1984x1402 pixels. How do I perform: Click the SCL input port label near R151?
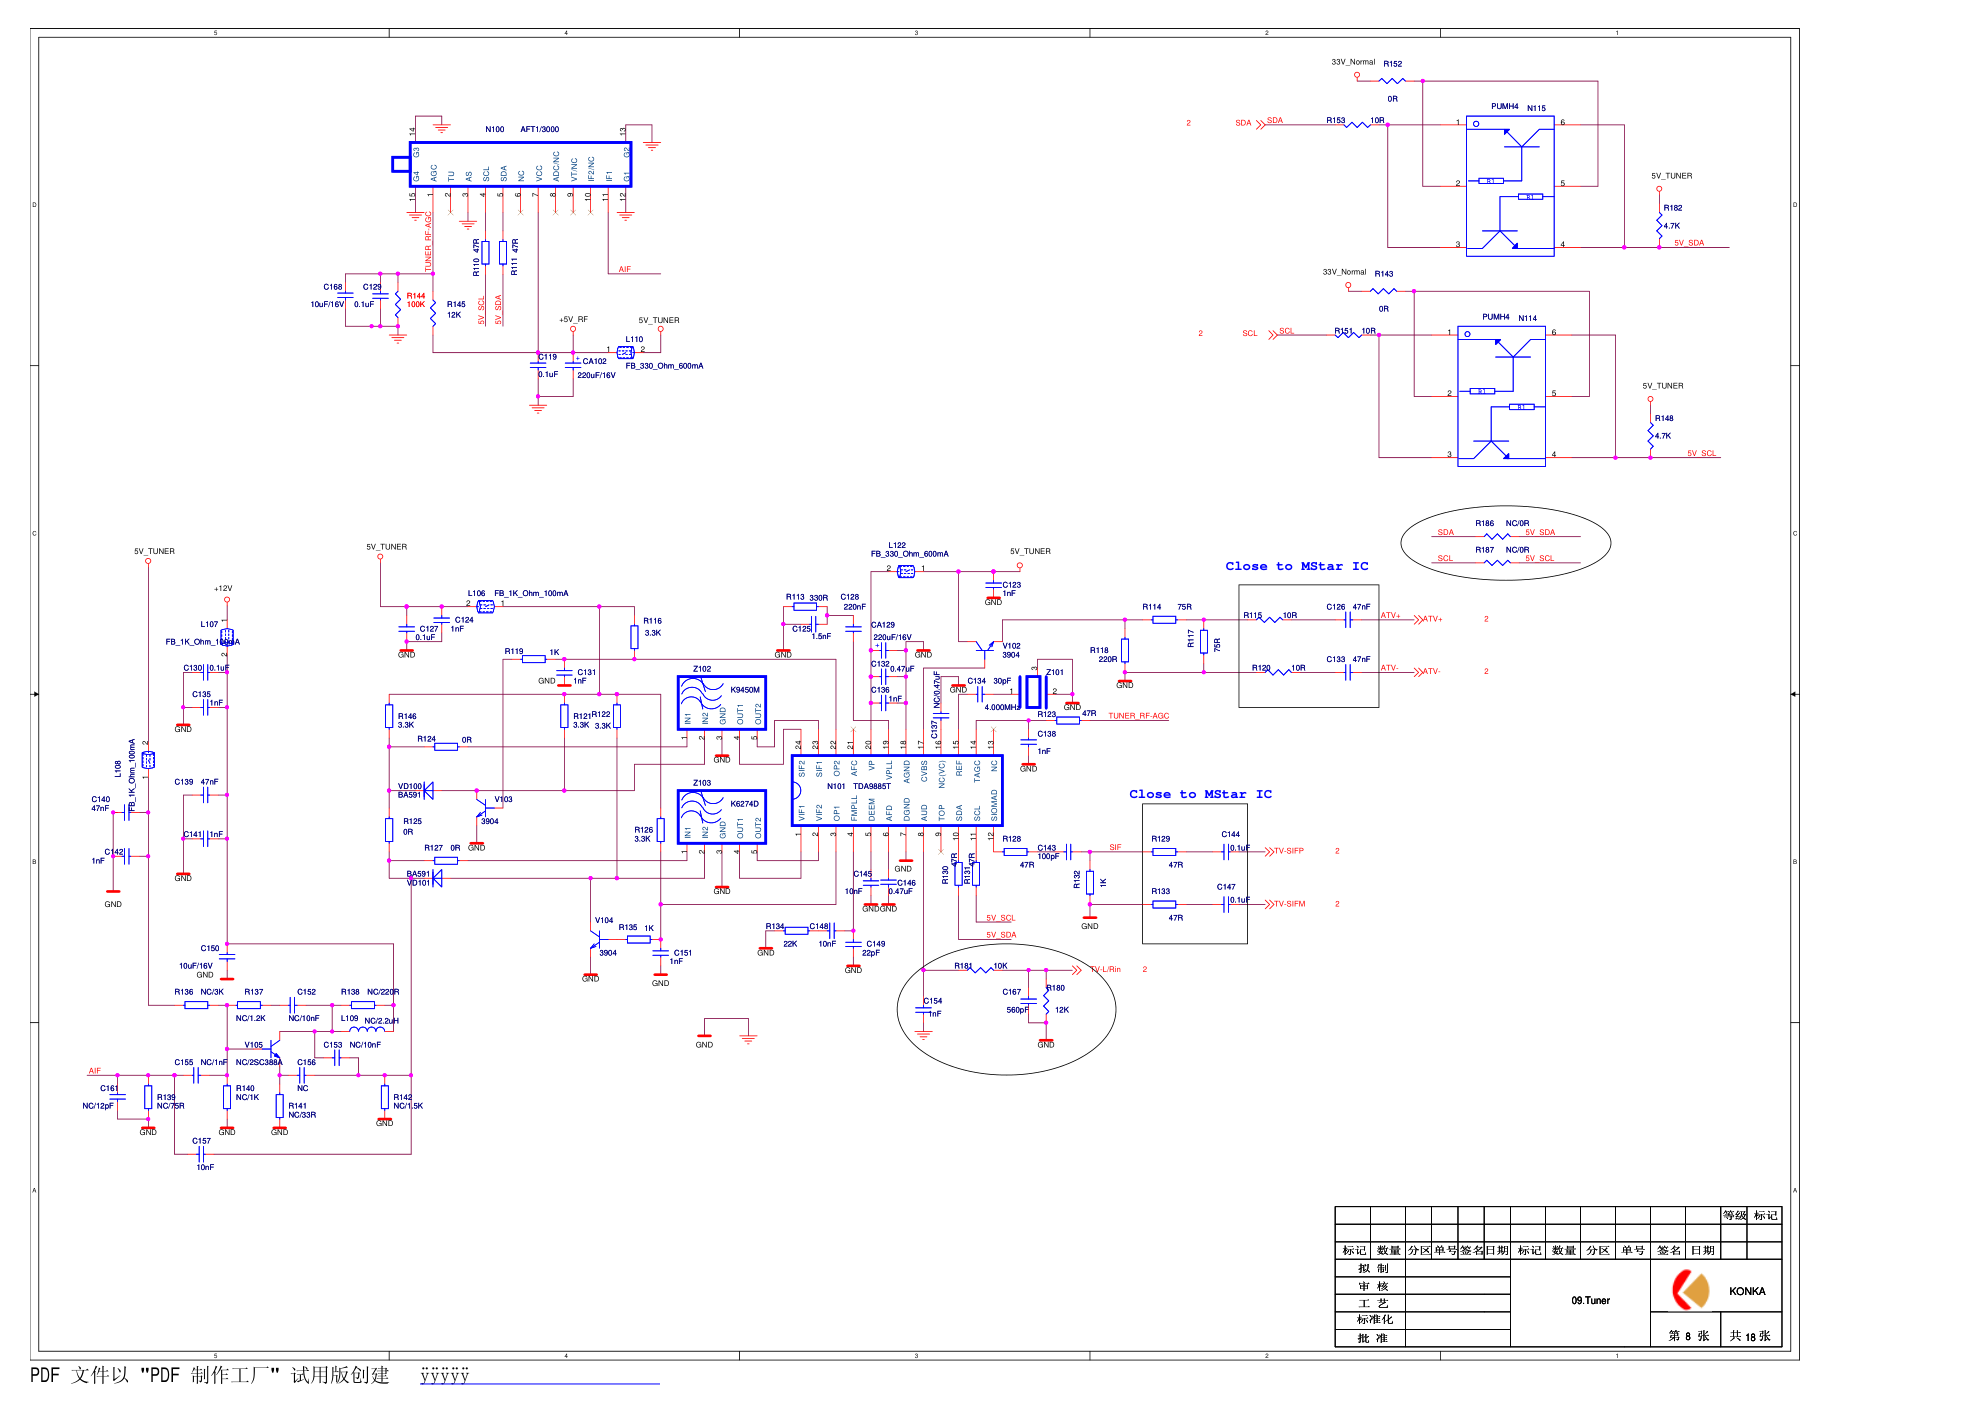[x=1249, y=334]
